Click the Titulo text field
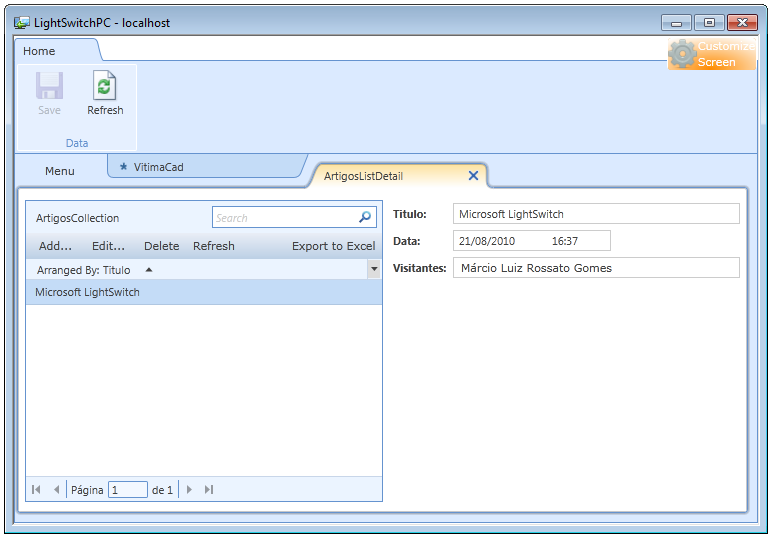Viewport: 772px width, 537px height. [596, 214]
